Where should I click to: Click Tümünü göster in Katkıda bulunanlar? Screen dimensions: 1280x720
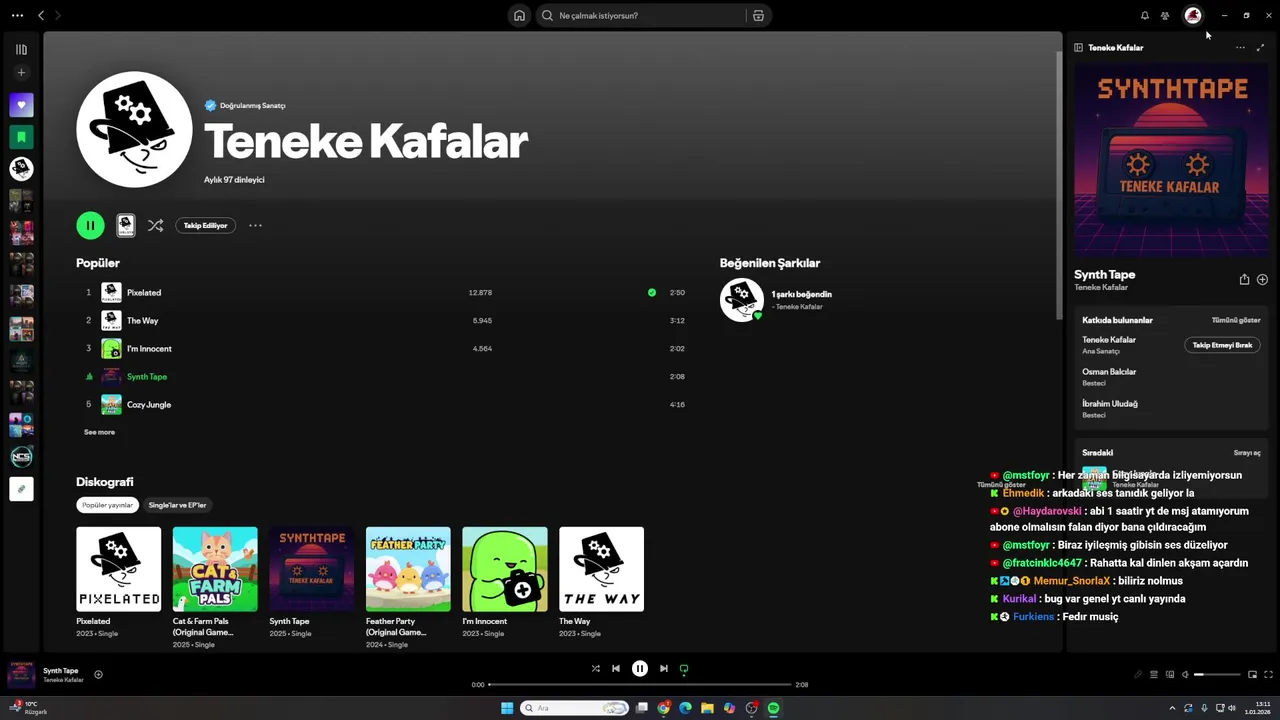1236,320
